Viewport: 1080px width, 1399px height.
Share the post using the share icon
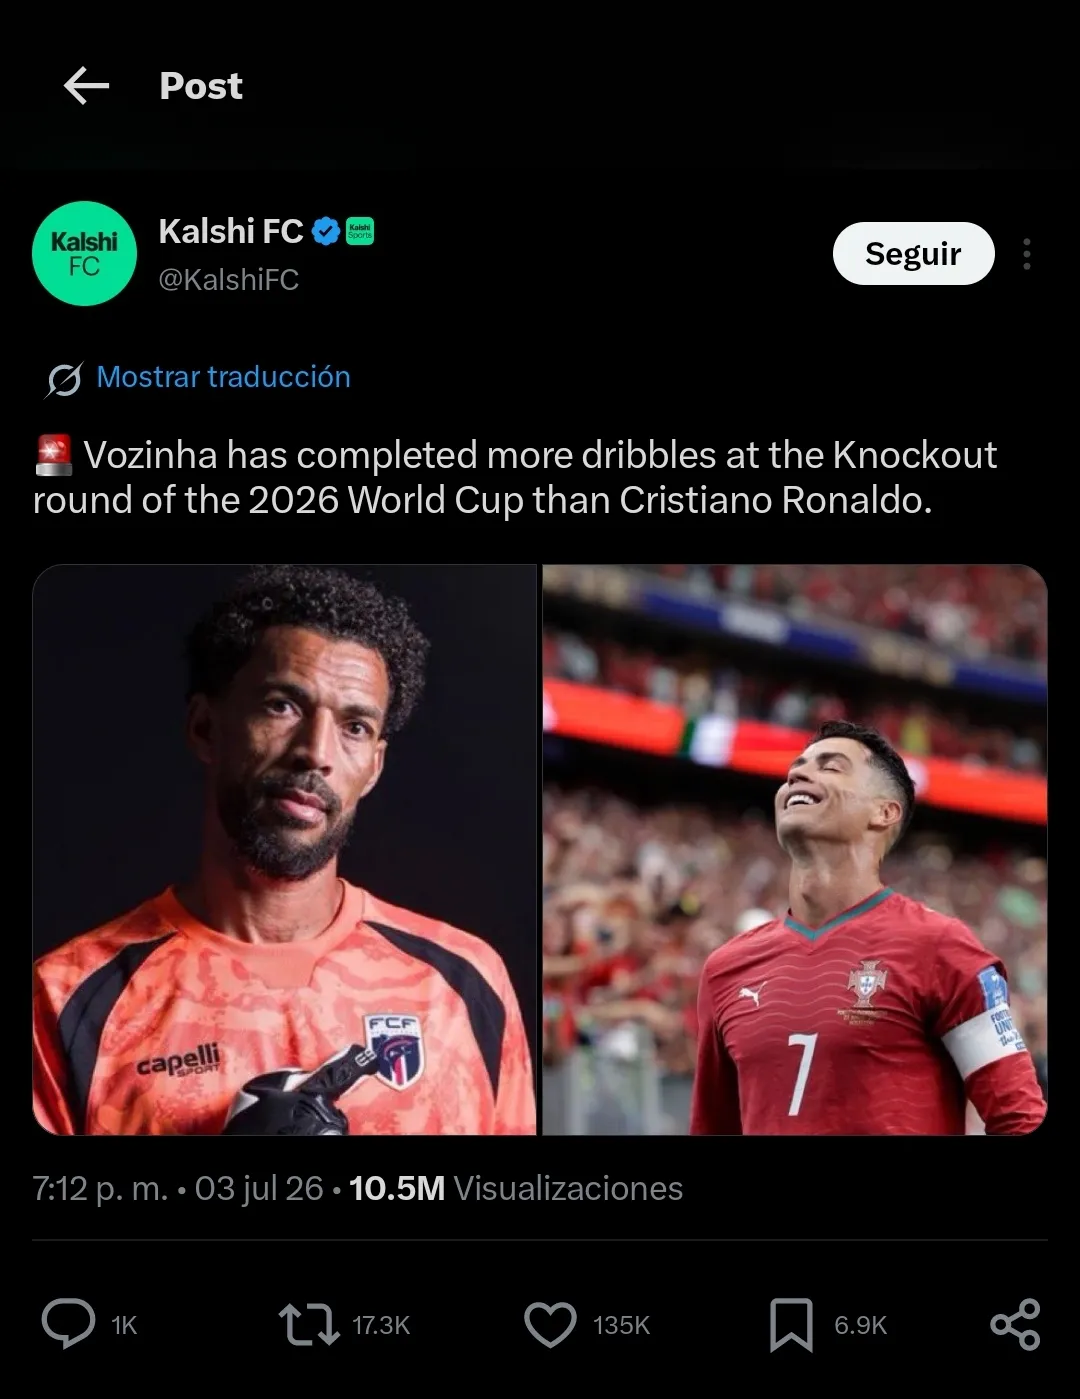[1015, 1325]
